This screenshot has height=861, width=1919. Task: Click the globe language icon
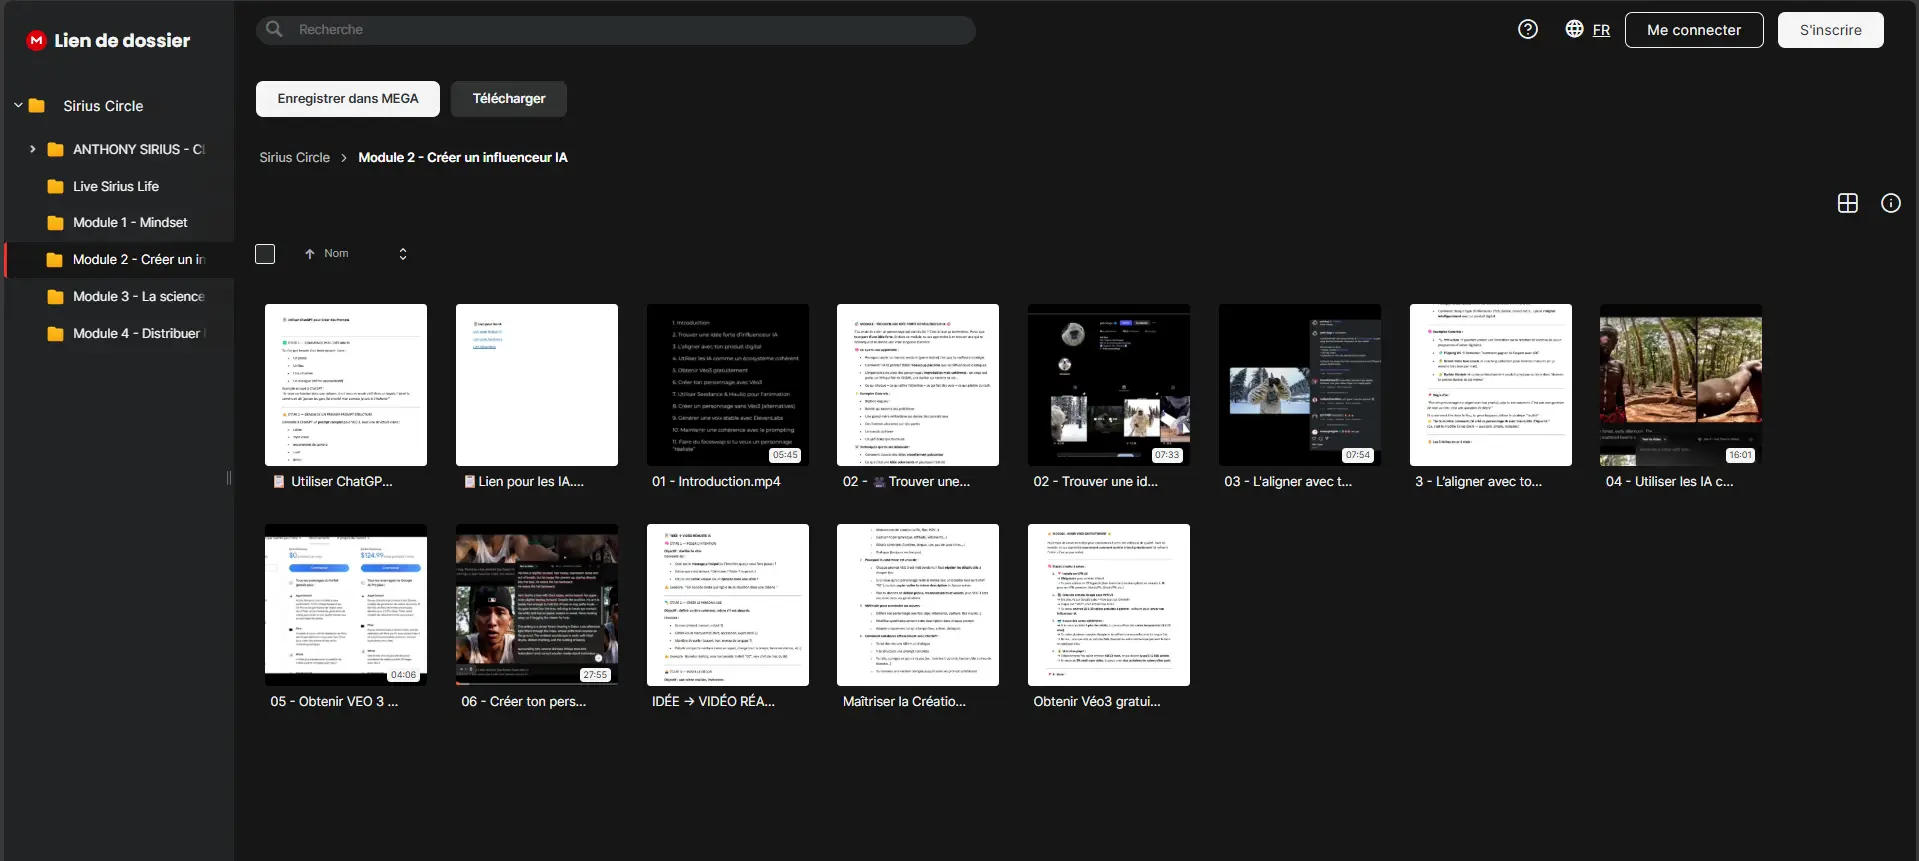coord(1574,29)
